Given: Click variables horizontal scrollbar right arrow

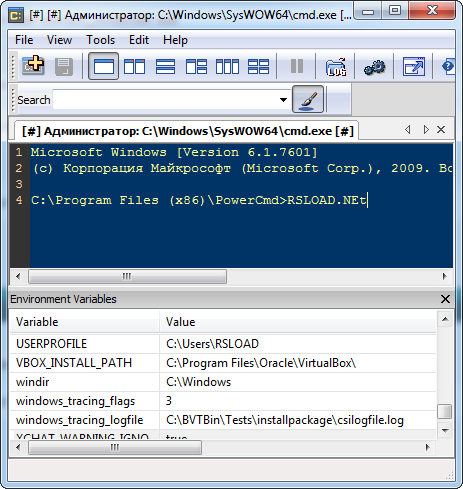Looking at the screenshot, I should [428, 447].
